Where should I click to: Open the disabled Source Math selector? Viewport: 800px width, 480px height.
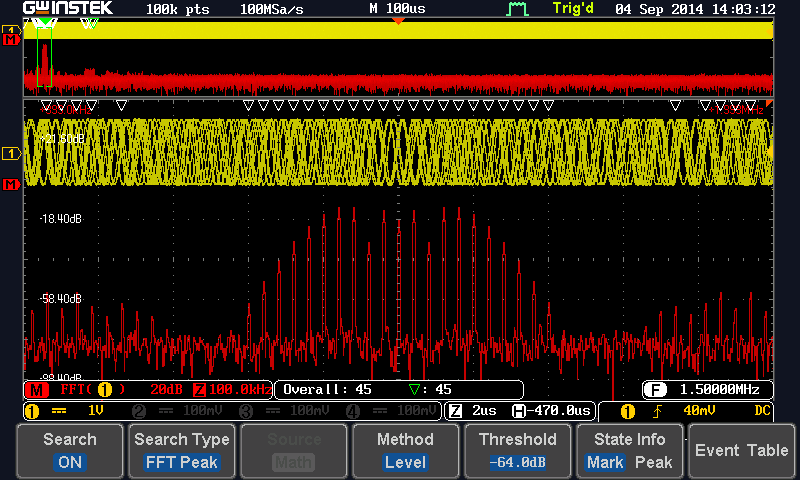pyautogui.click(x=294, y=450)
